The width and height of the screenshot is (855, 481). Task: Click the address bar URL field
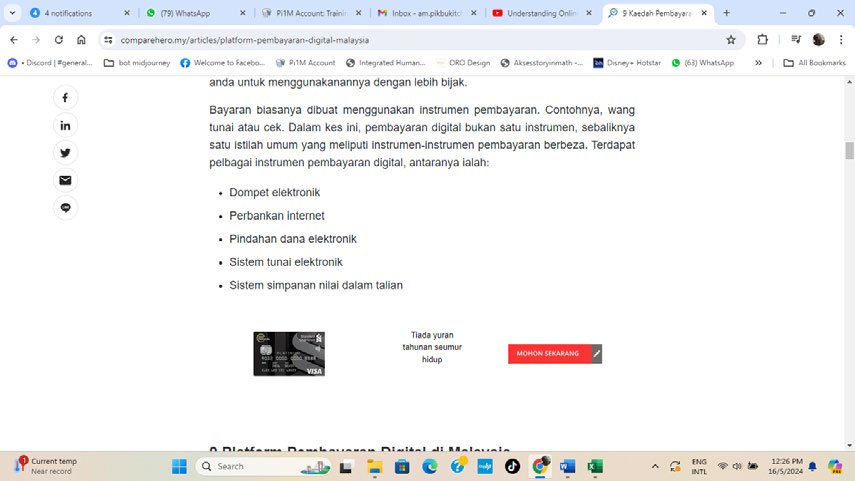pos(400,40)
